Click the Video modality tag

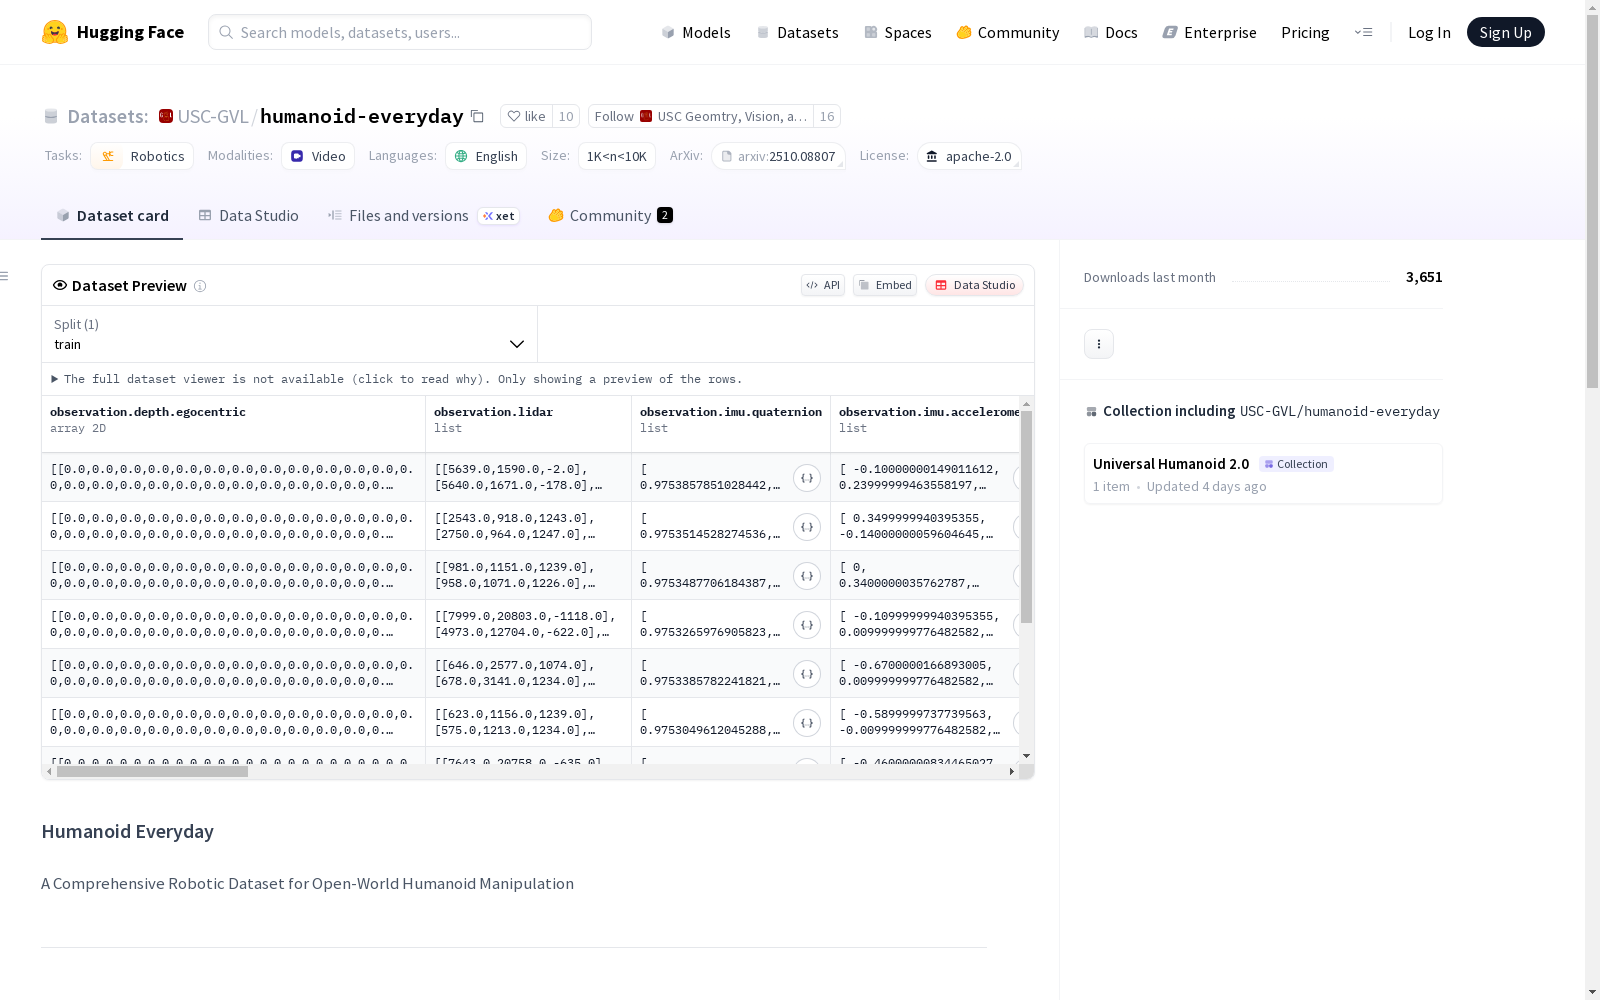318,156
